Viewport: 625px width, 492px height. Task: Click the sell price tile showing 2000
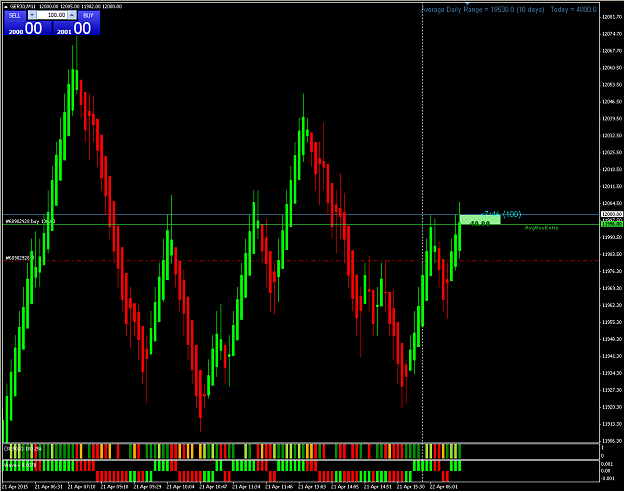pos(28,28)
